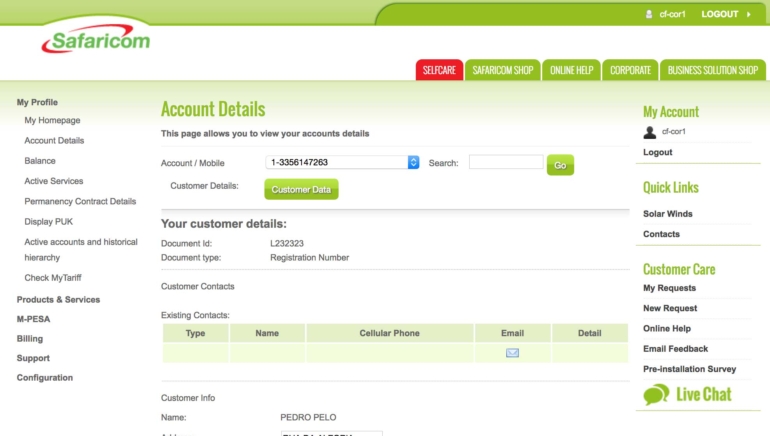Click the arrow icon next to LOGOUT
This screenshot has height=436, width=770.
[749, 14]
